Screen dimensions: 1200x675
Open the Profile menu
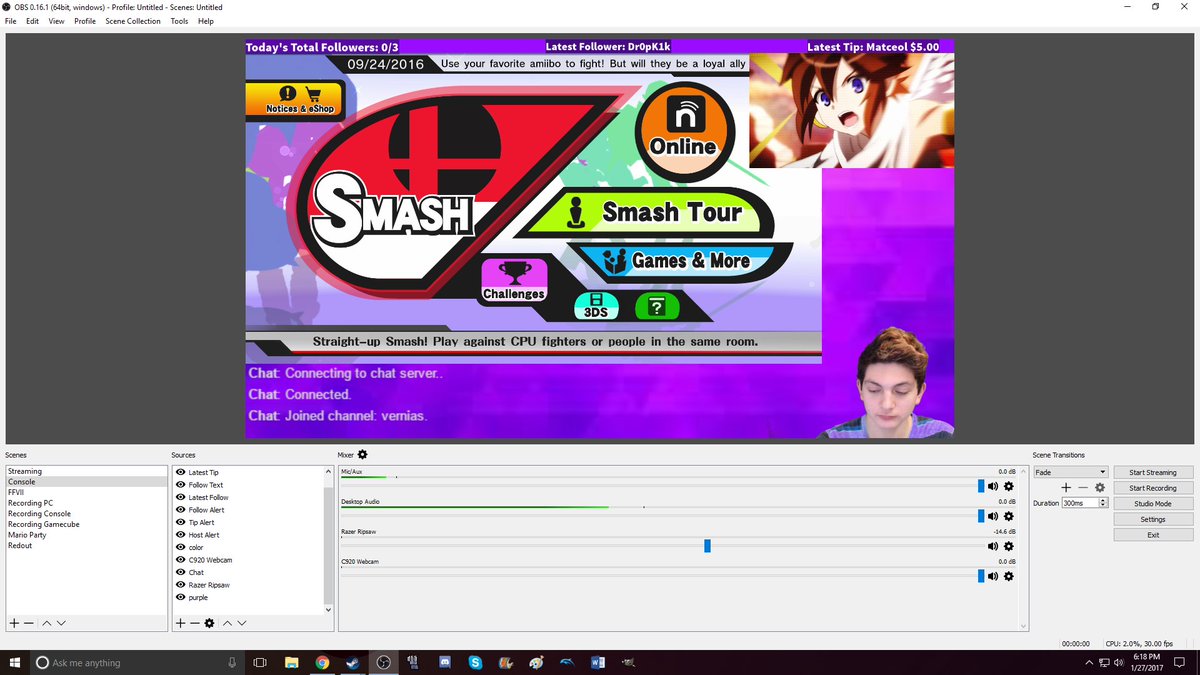tap(85, 21)
